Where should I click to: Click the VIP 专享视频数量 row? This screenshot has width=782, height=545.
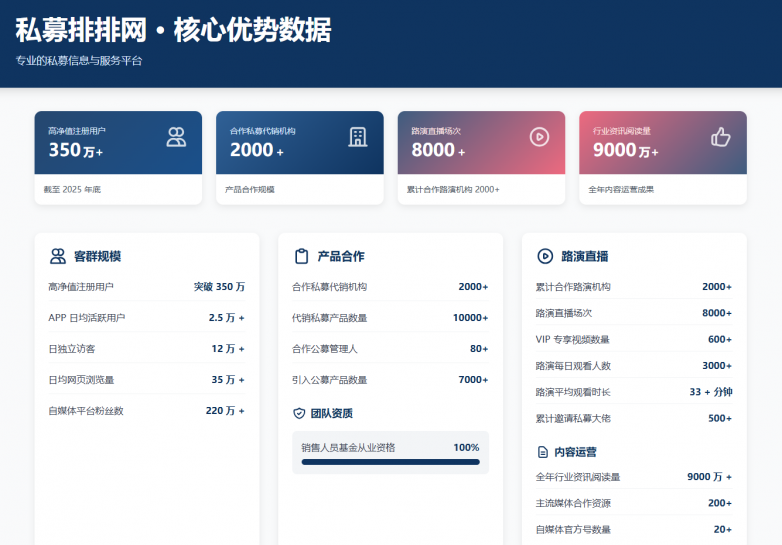point(633,339)
